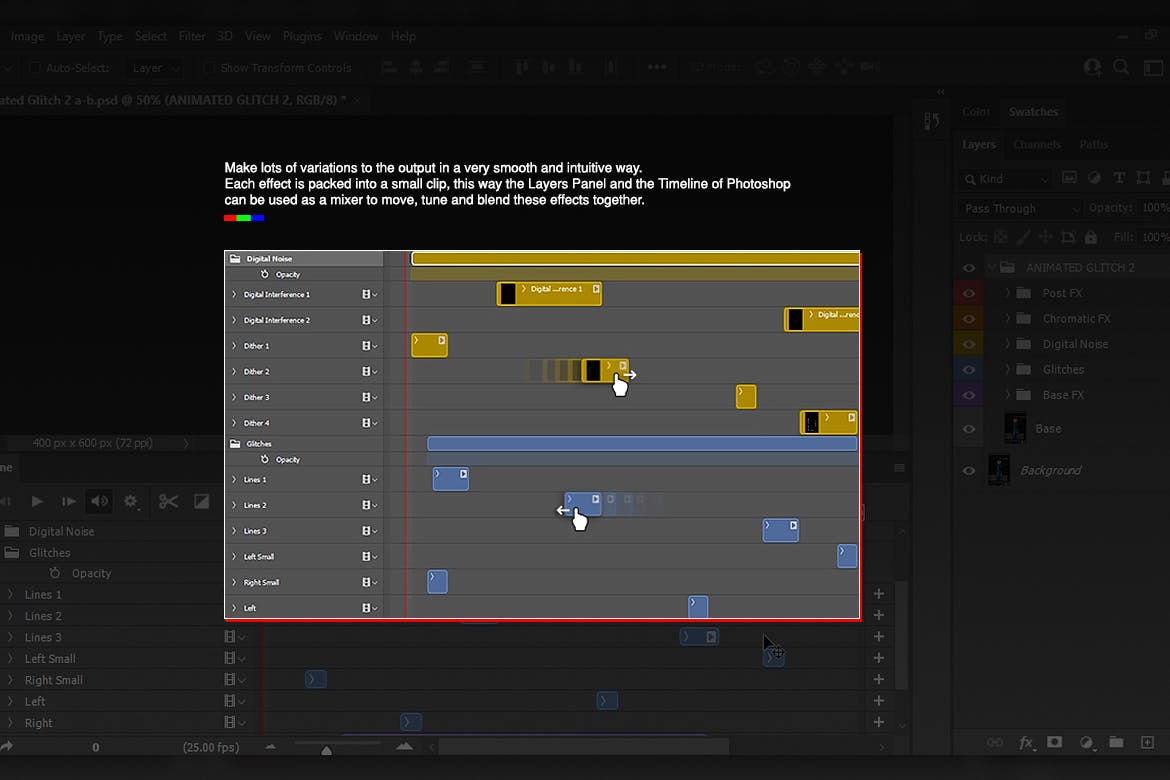The image size is (1170, 780).
Task: Click the timeline zoom slider handle
Action: [326, 750]
